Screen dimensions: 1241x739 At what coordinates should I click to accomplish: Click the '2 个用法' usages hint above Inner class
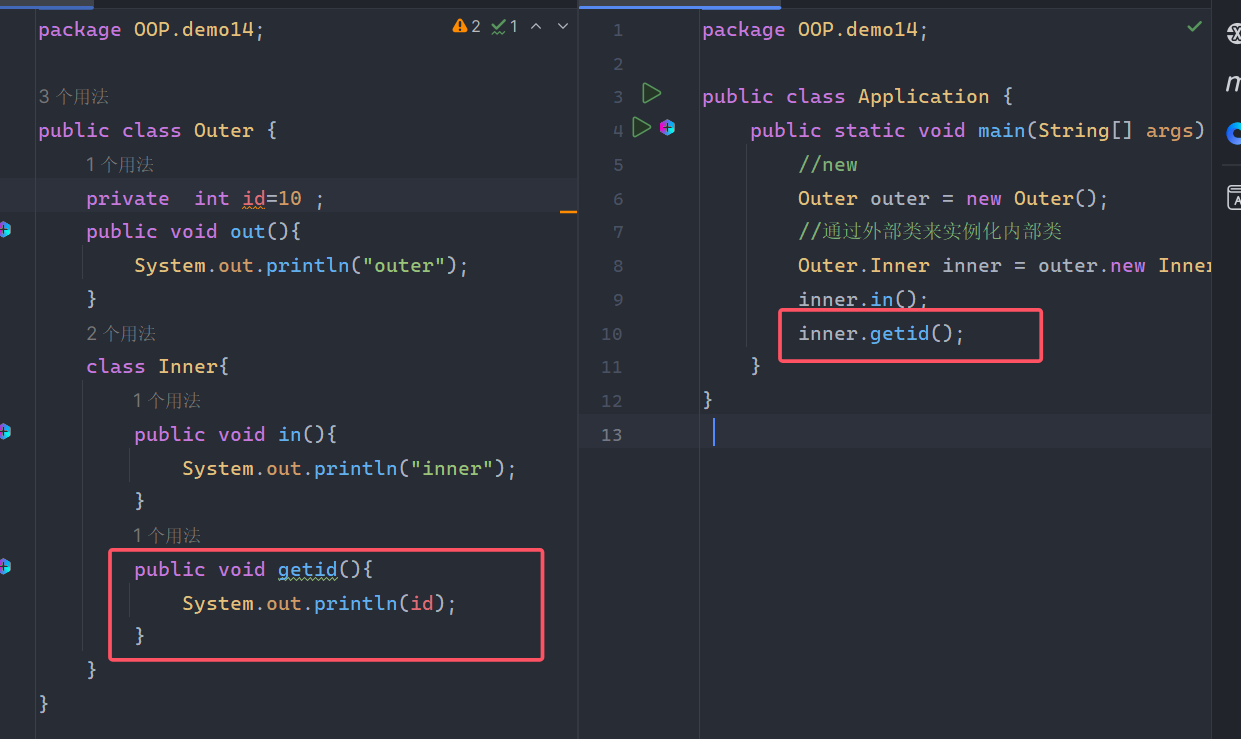point(121,334)
